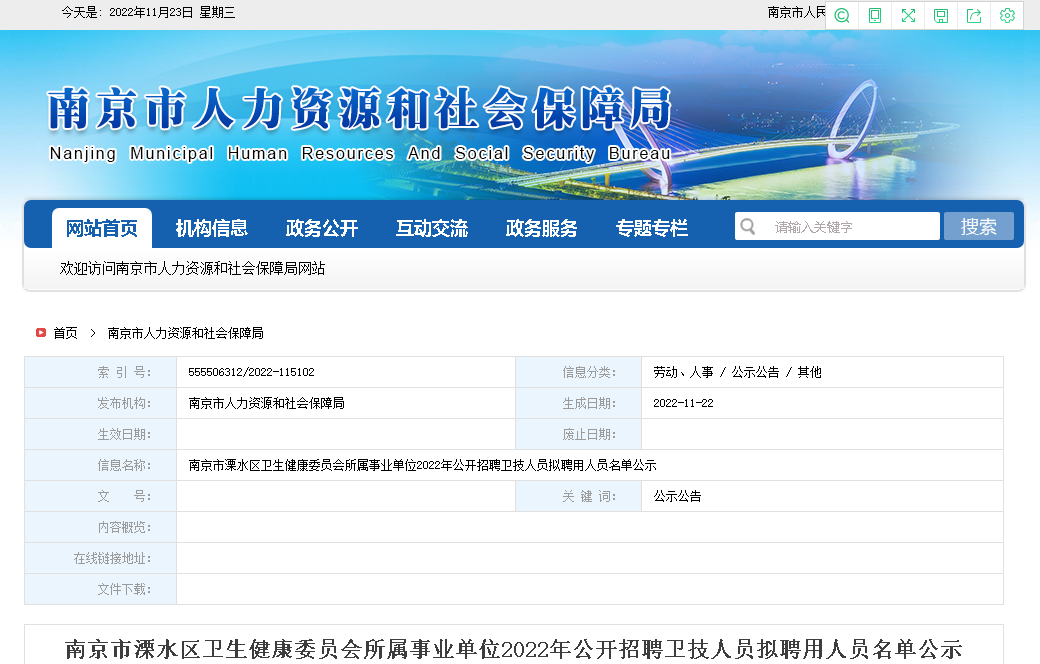Open the 政务公开 menu

click(322, 228)
